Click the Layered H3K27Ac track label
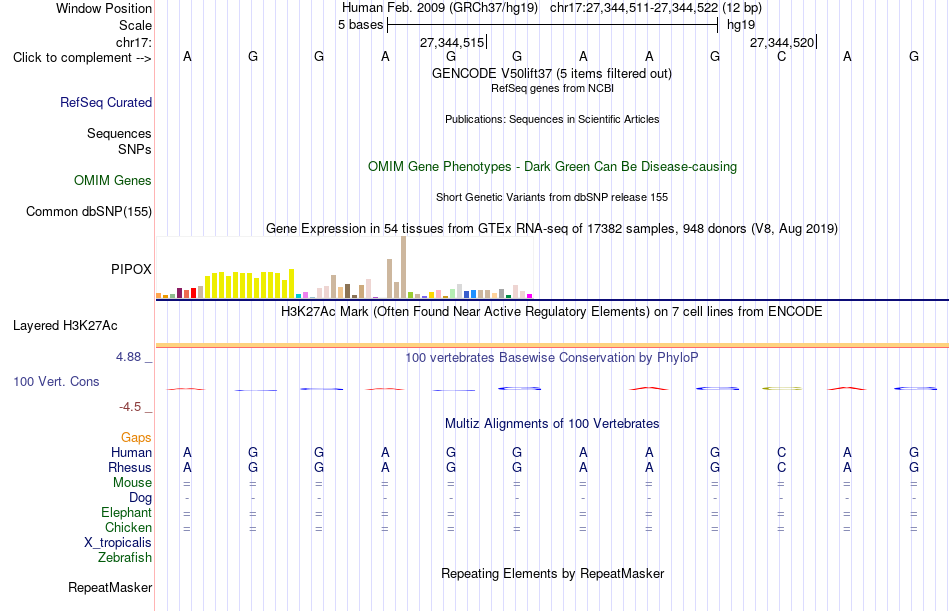 point(65,326)
